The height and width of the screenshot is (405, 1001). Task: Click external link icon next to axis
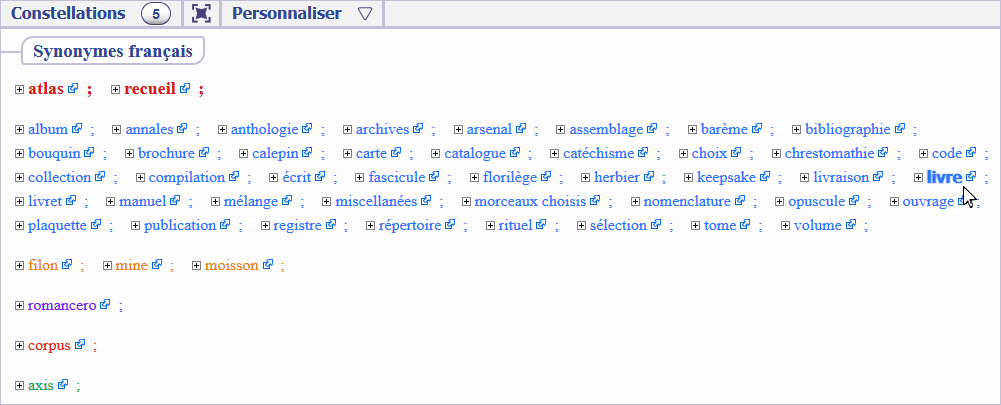click(x=63, y=385)
